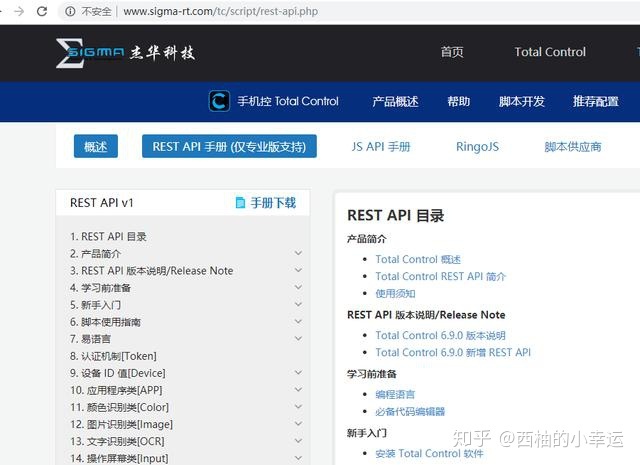Expand the Release Note section chevron
The width and height of the screenshot is (640, 465).
click(x=298, y=270)
